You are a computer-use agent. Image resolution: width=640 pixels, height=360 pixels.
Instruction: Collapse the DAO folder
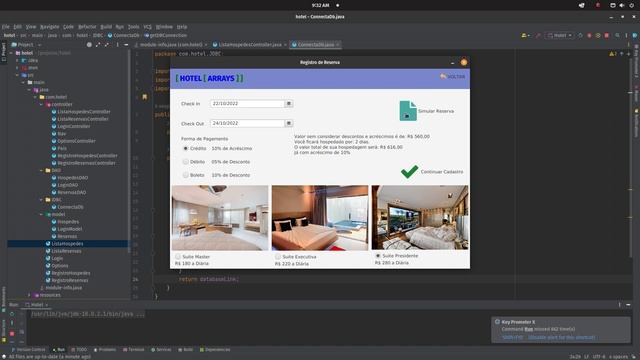[x=41, y=170]
